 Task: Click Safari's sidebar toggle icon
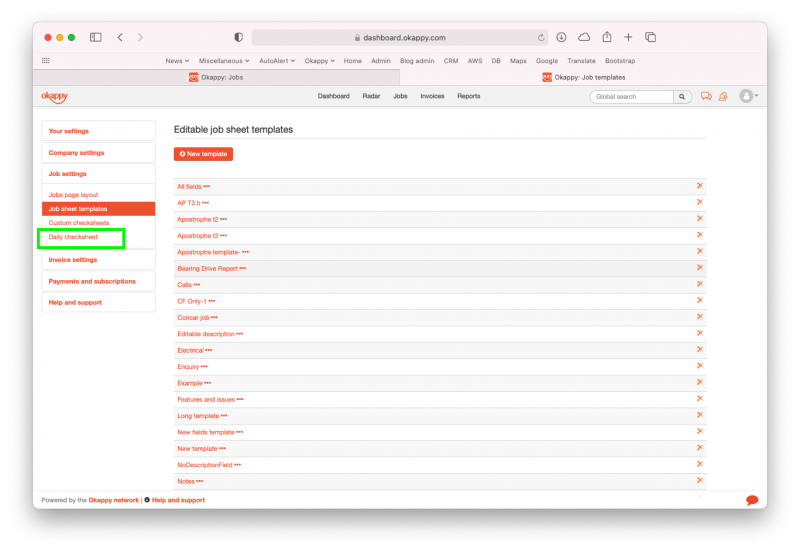pos(96,37)
